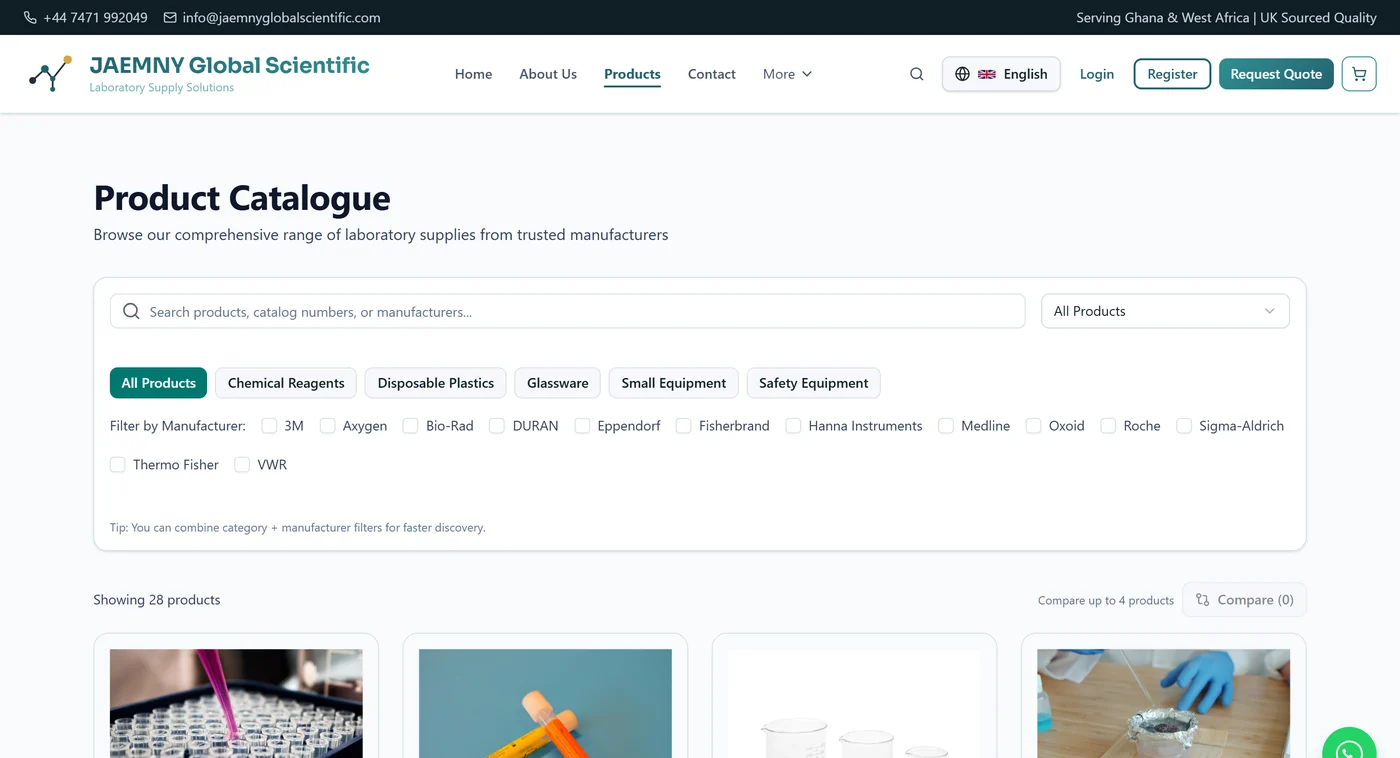Focus the product search input field

pyautogui.click(x=568, y=311)
